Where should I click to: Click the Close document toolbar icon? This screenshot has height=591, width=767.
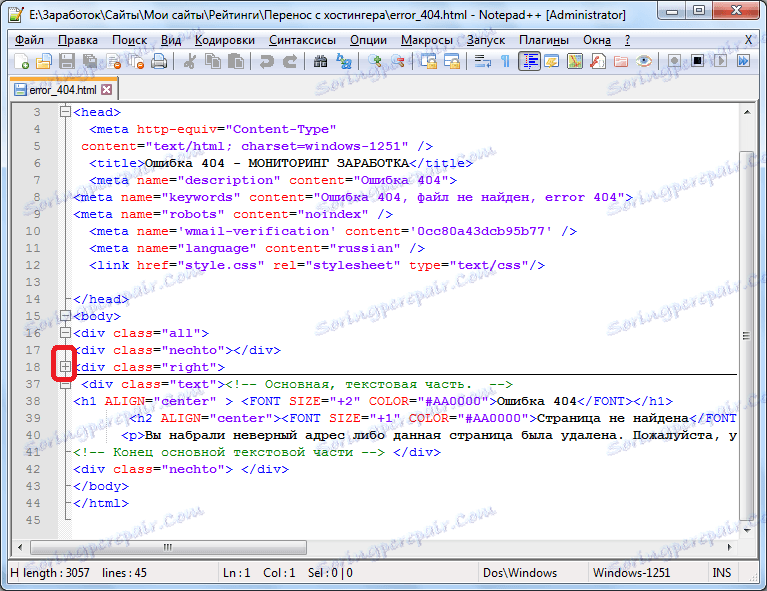(x=113, y=62)
